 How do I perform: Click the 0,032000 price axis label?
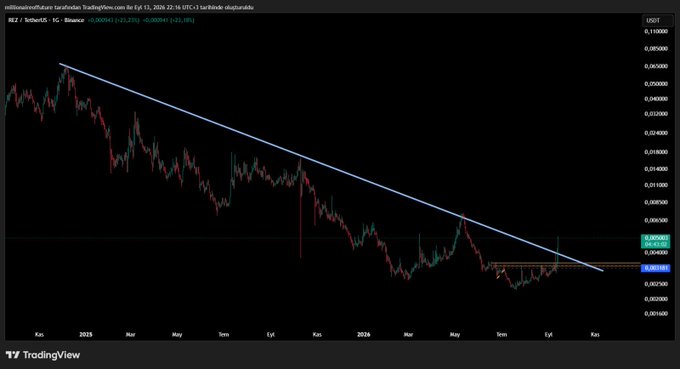click(x=656, y=114)
